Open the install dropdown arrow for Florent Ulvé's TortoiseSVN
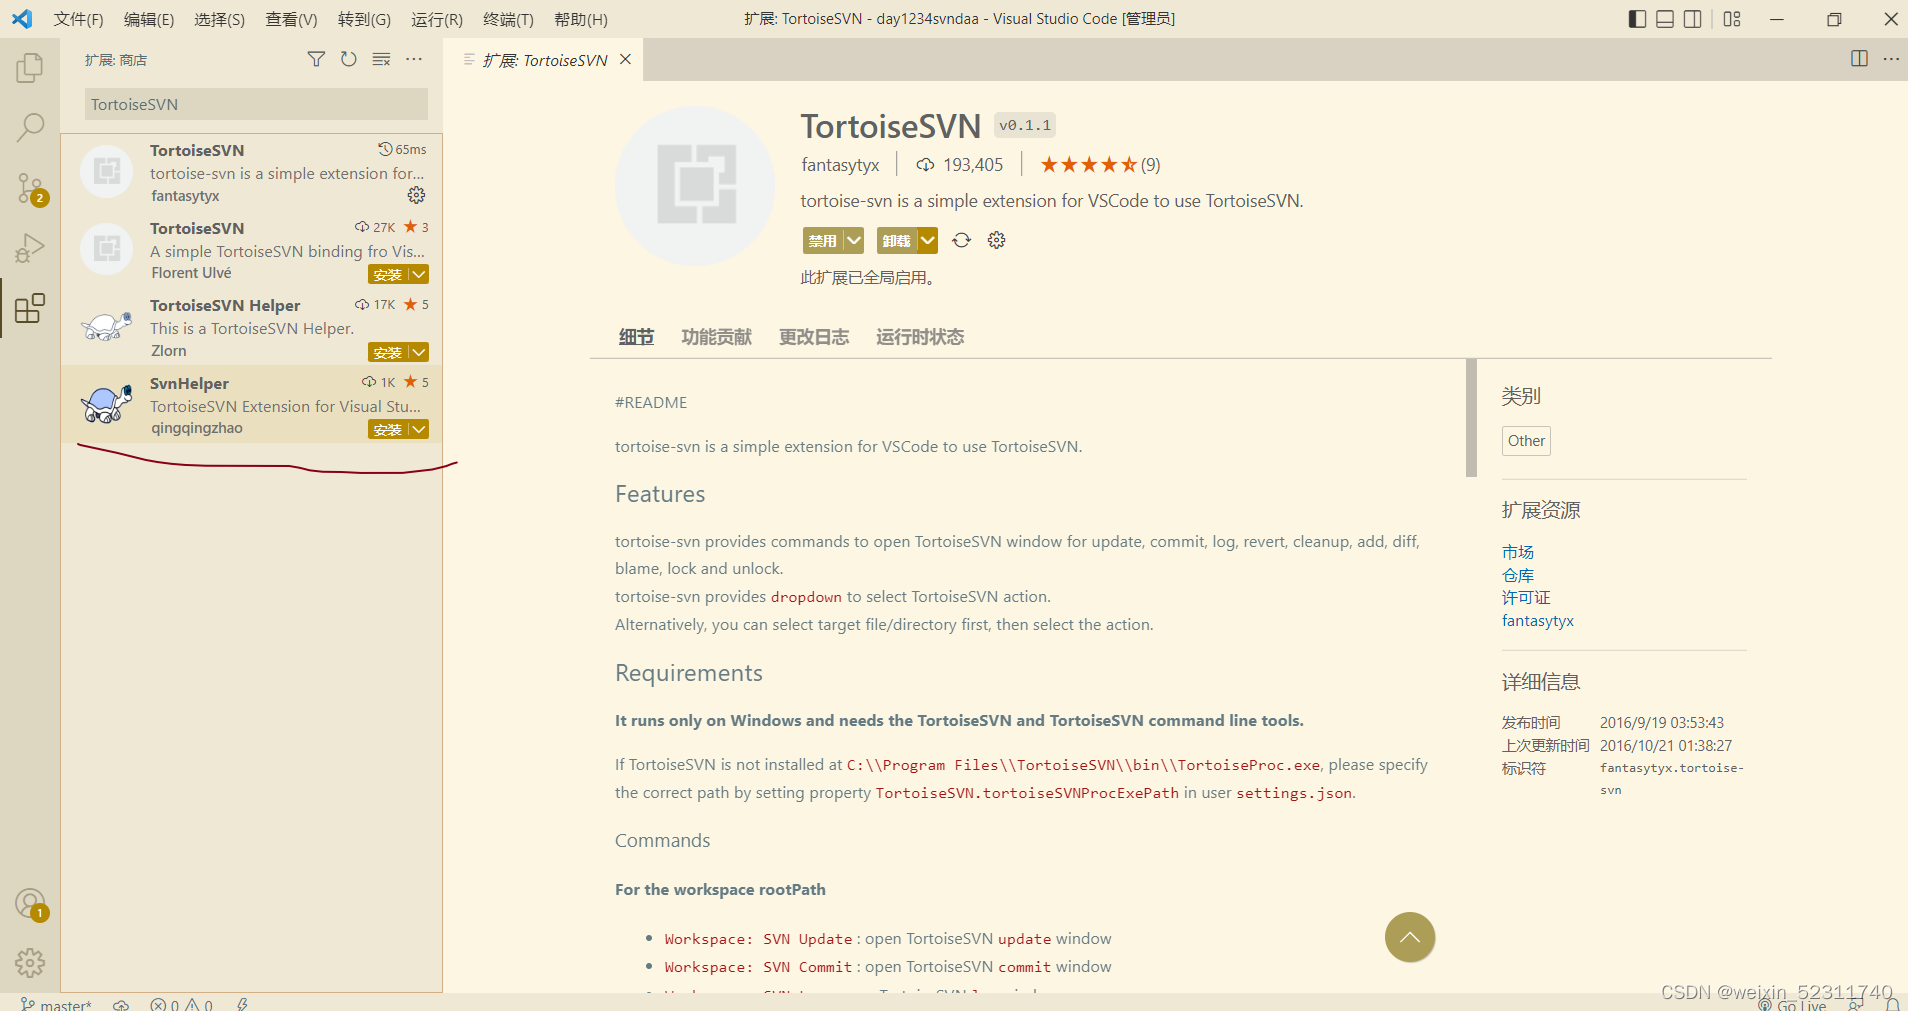 click(x=420, y=274)
